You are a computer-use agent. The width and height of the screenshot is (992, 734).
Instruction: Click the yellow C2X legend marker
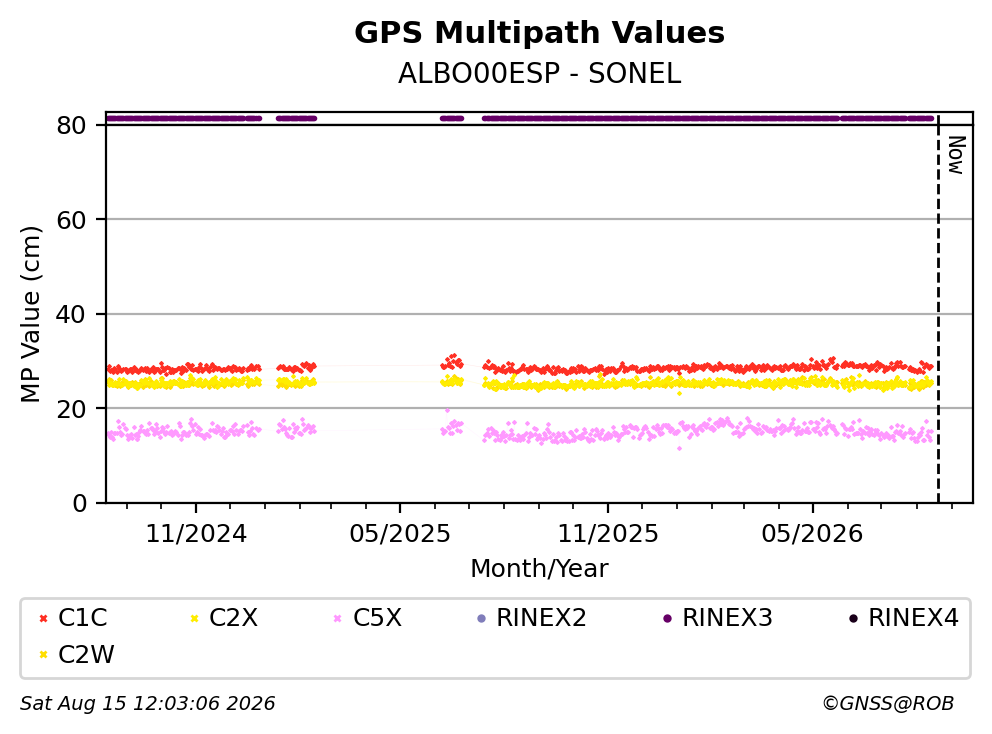click(194, 618)
